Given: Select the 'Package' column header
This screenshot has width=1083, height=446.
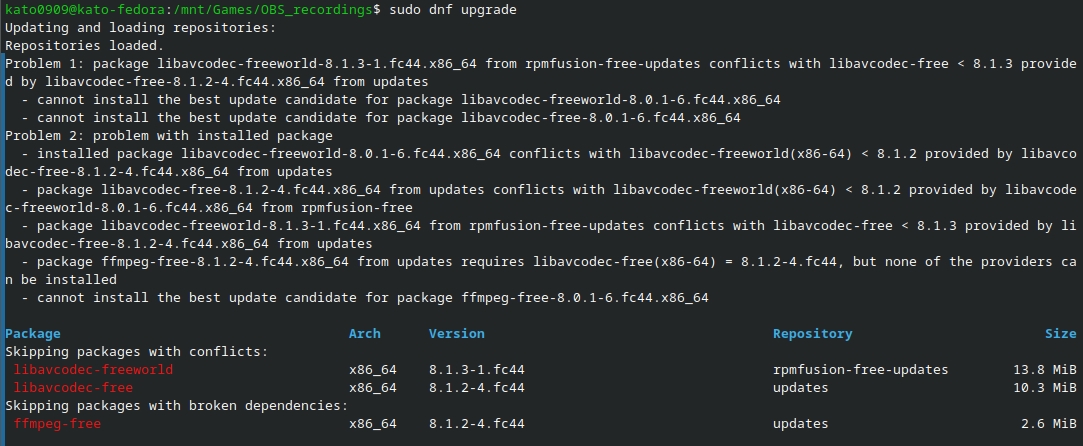Looking at the screenshot, I should 32,334.
